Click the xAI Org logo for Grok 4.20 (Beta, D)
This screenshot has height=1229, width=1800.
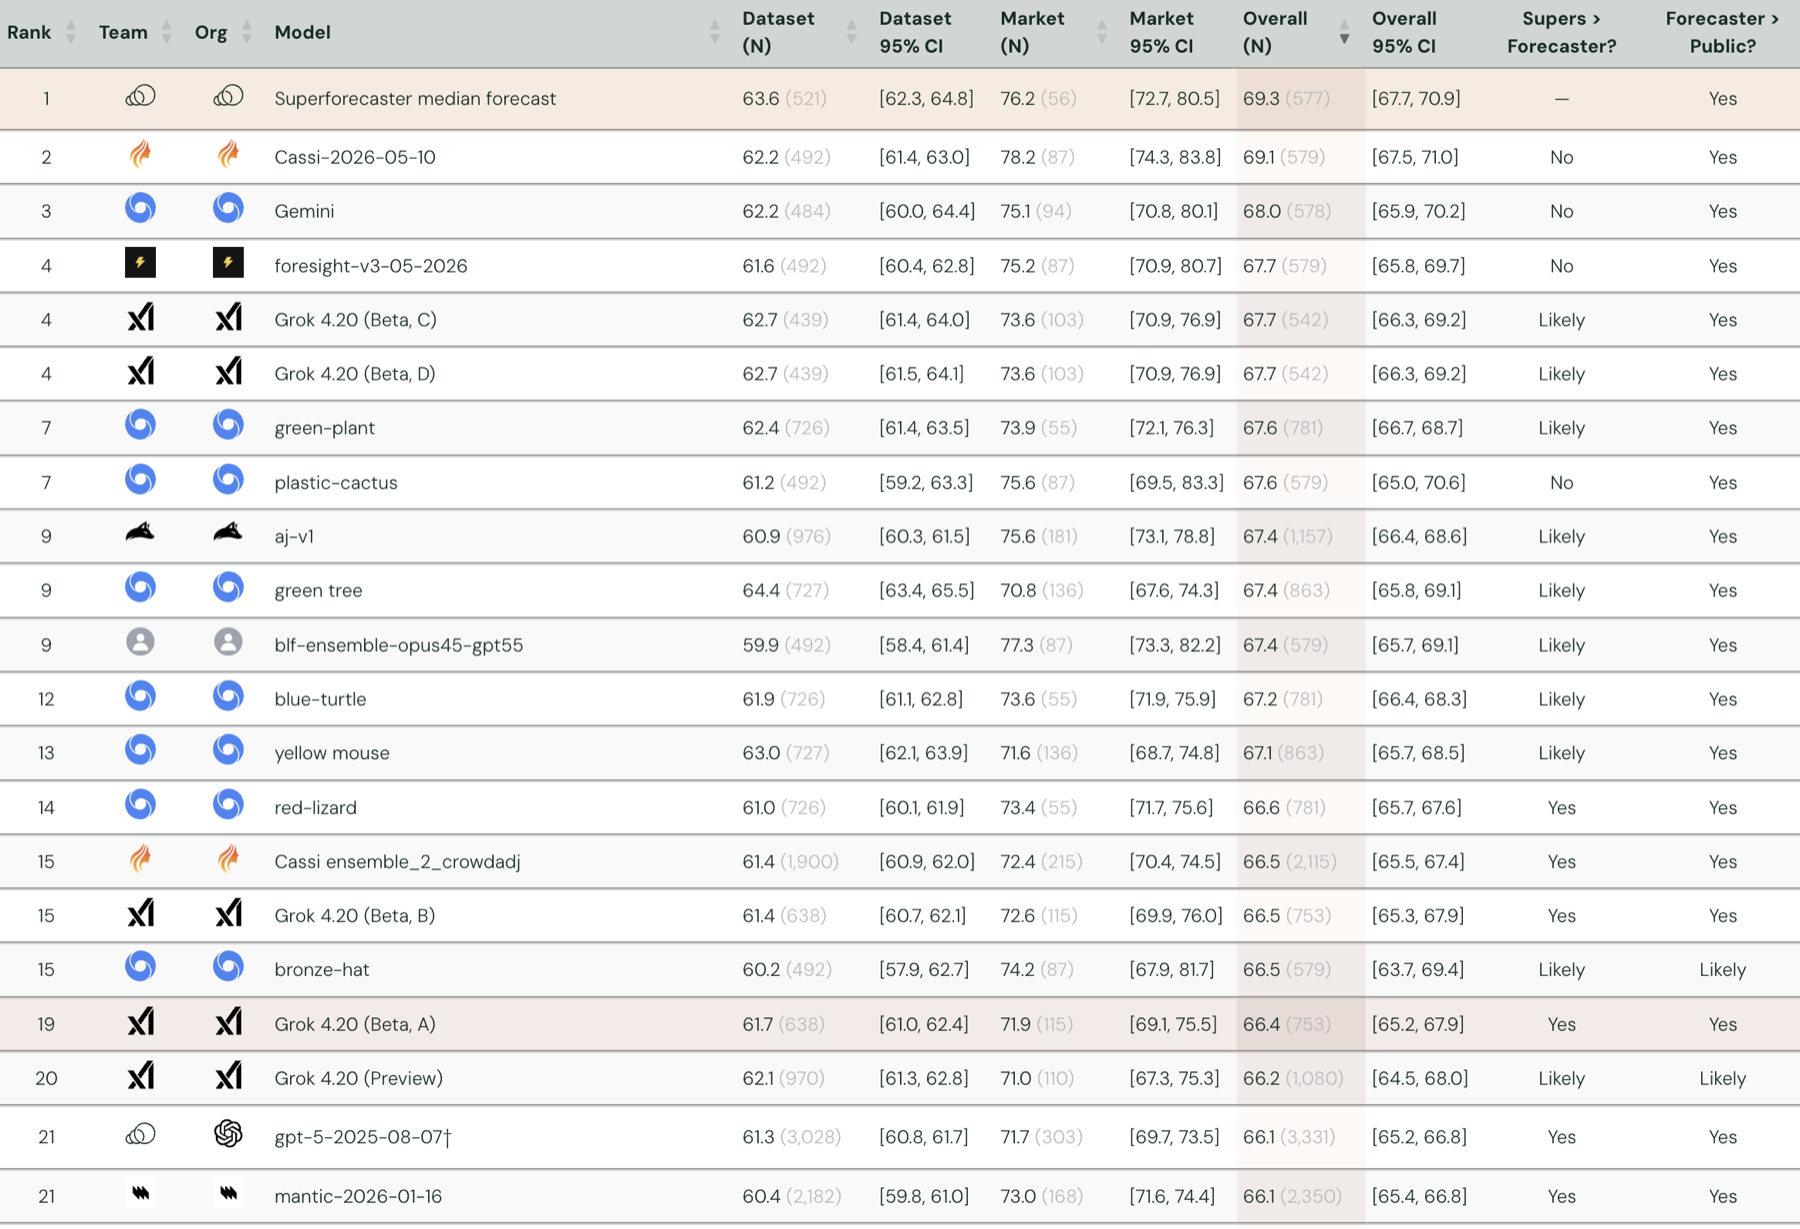pyautogui.click(x=228, y=371)
